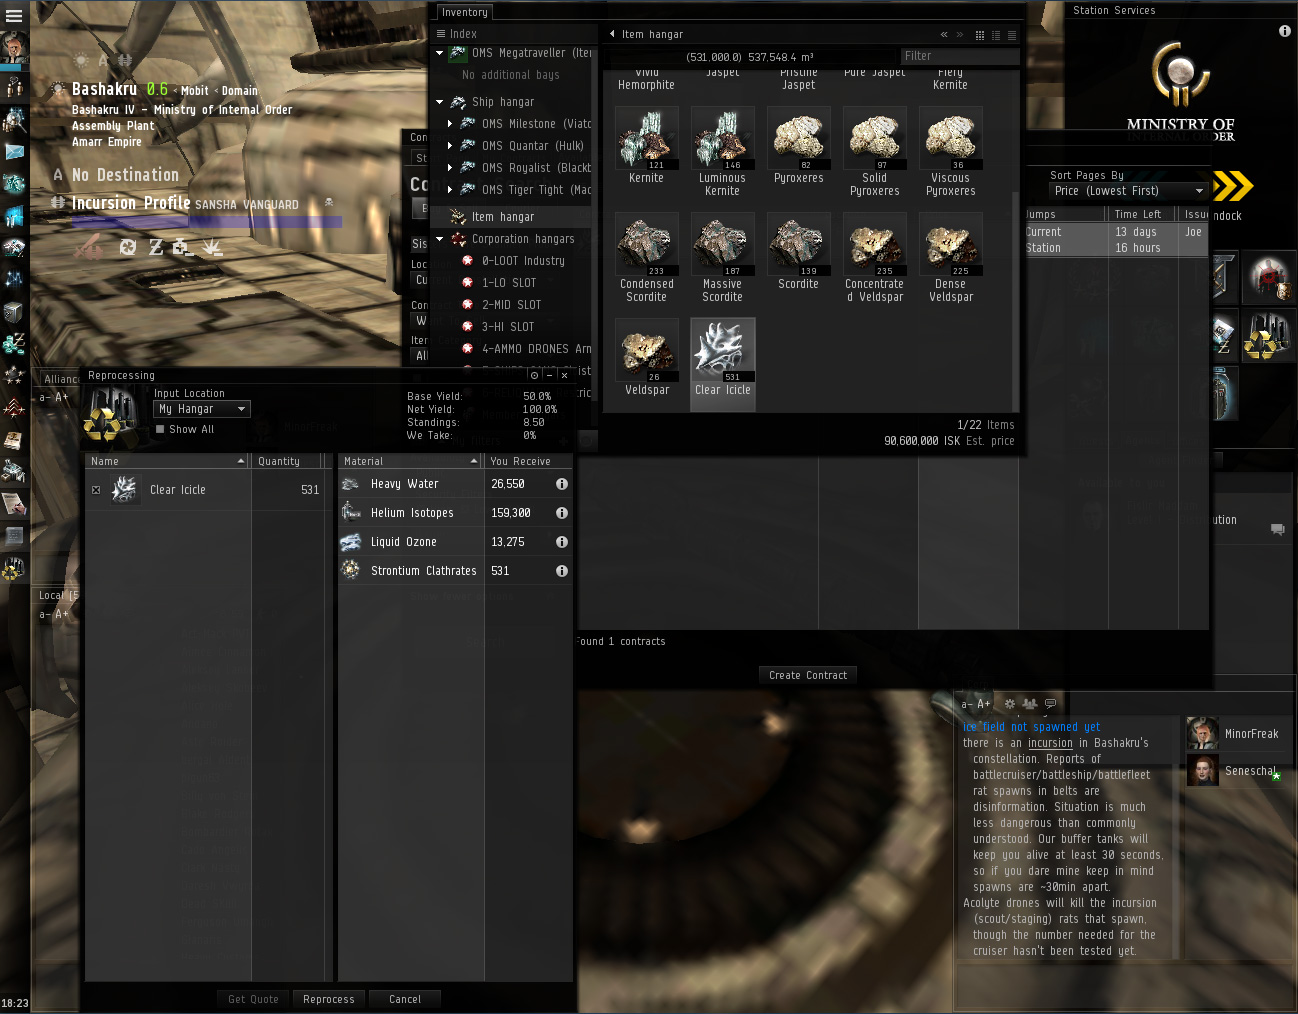Expand the OMS Milestone ship node
This screenshot has width=1298, height=1014.
450,124
